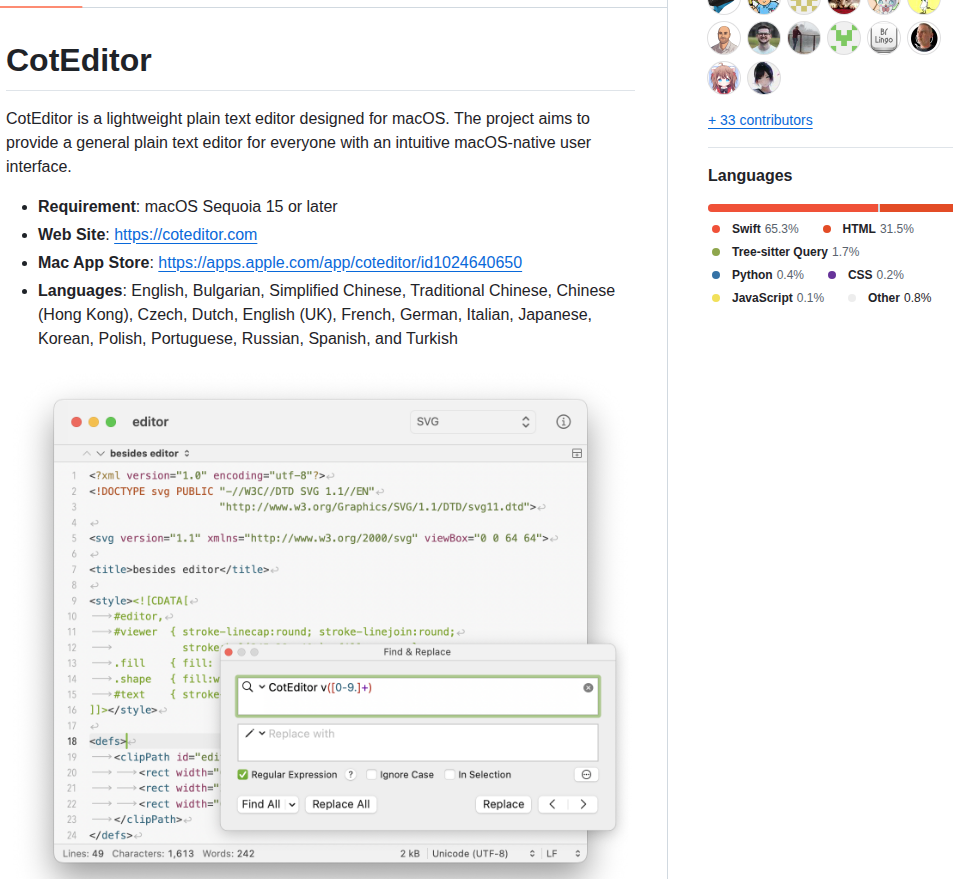Click the Tree-sitter Query language entry
This screenshot has width=953, height=879.
(785, 252)
